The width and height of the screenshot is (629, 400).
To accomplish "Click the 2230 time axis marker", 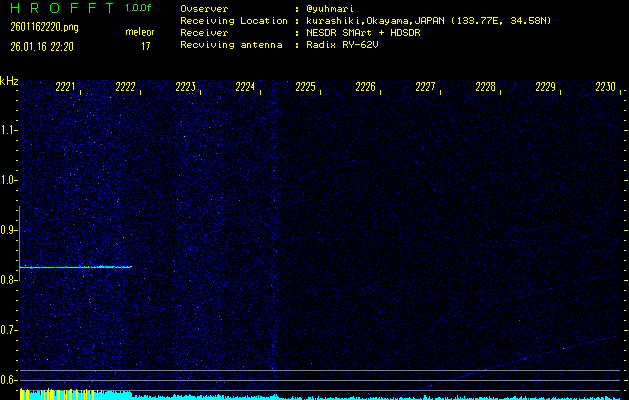I will click(x=605, y=87).
